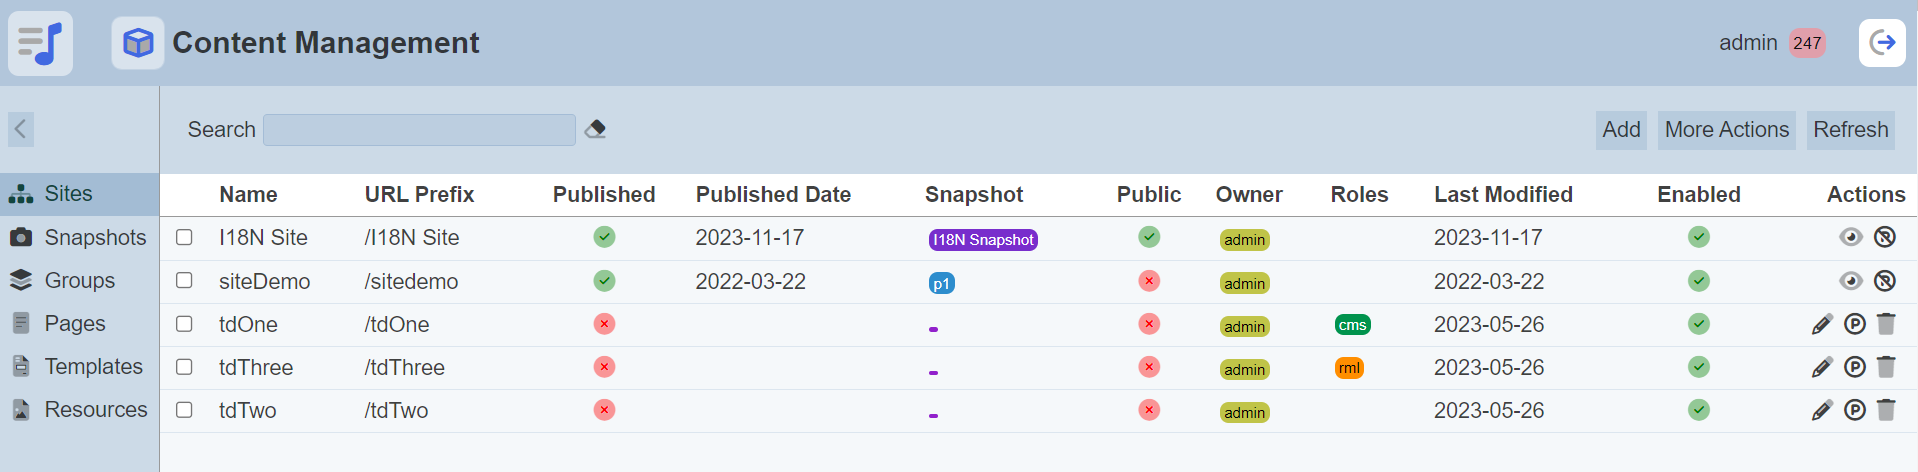Unpublish the I18N Site
This screenshot has width=1918, height=472.
(x=1885, y=237)
